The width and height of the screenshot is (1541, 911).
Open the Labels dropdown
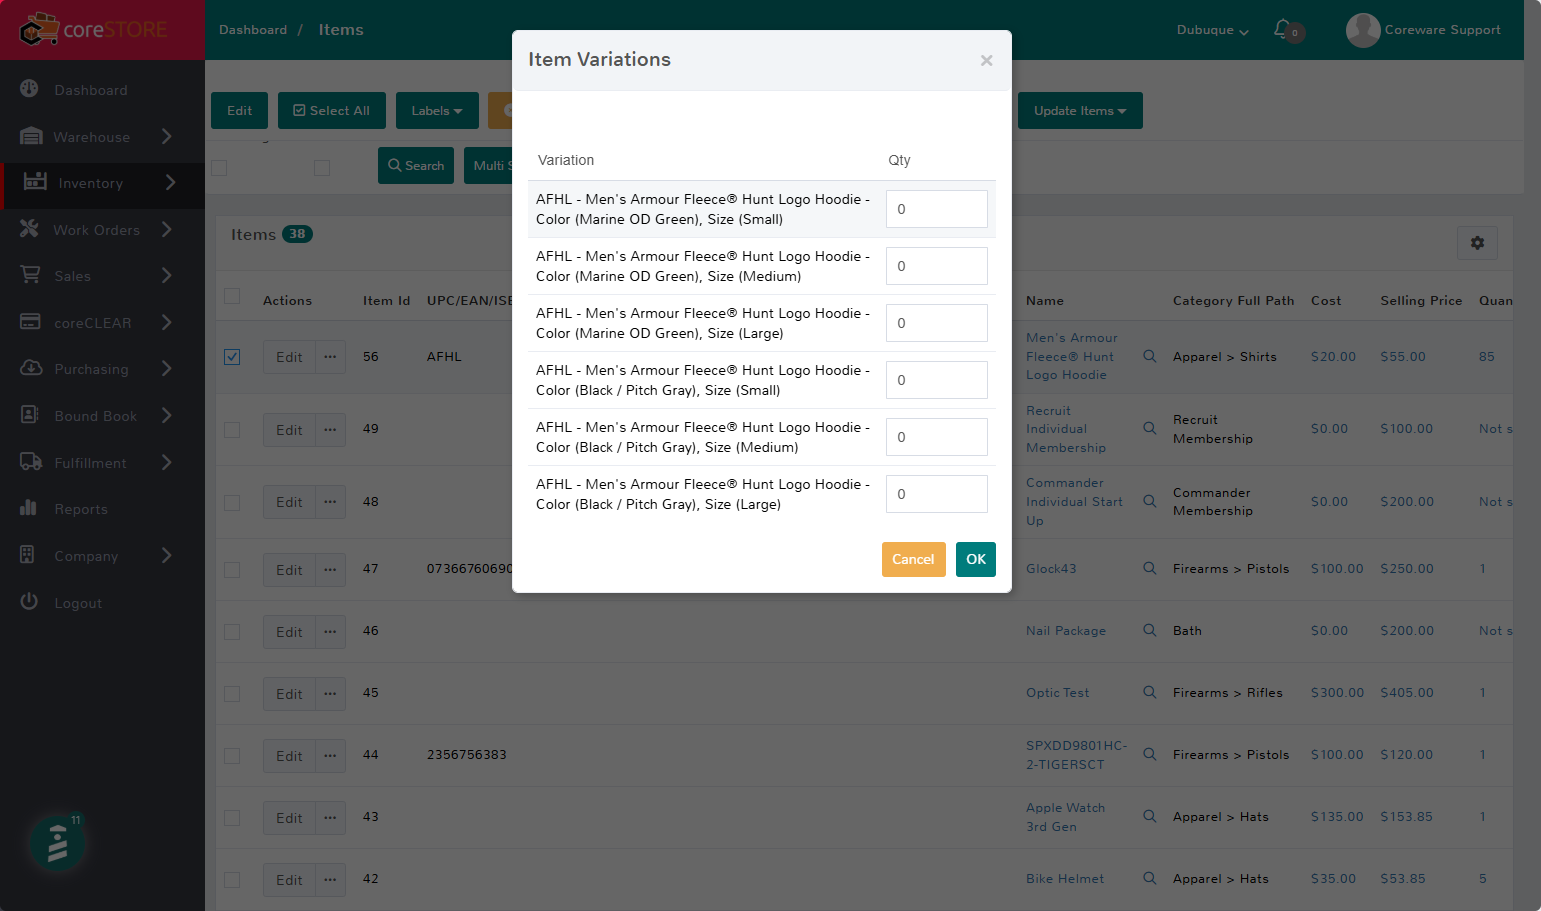click(x=437, y=111)
